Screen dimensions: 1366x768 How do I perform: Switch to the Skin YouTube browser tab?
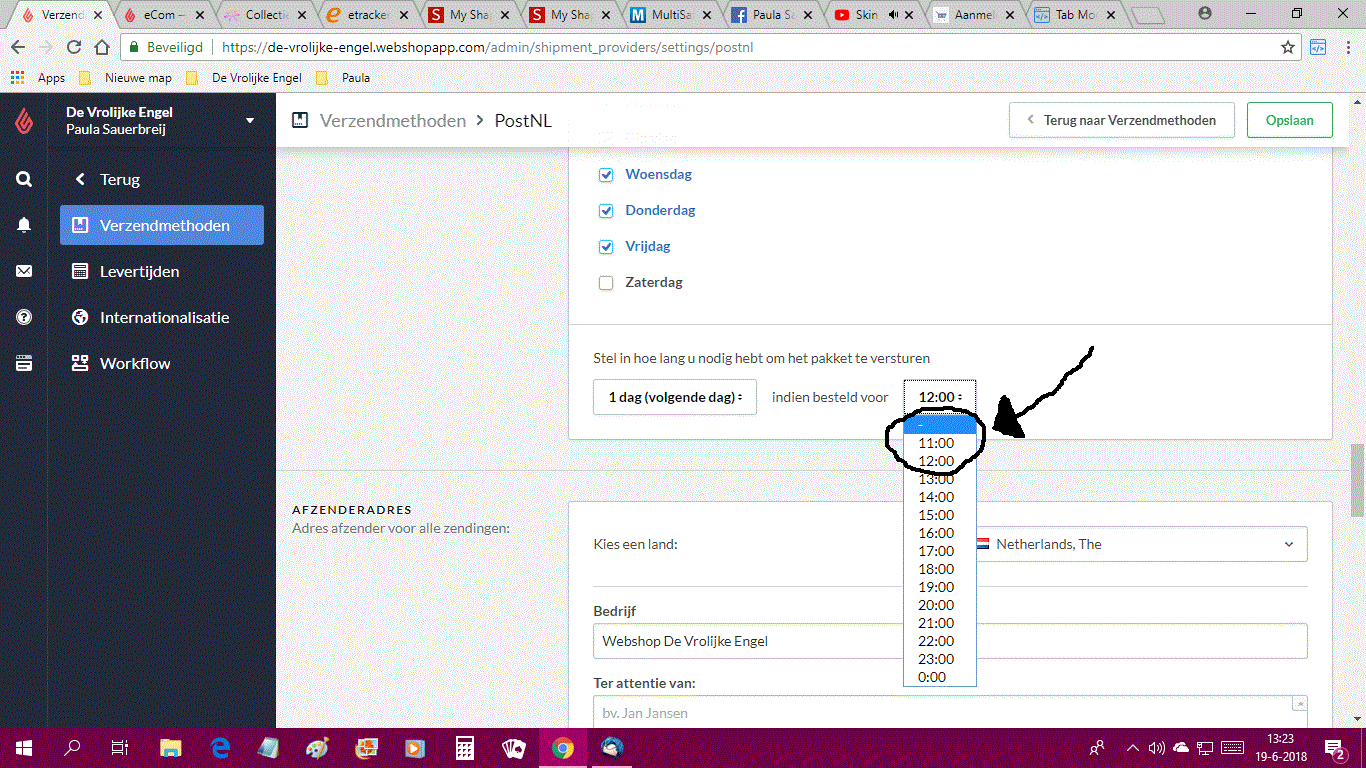click(871, 15)
